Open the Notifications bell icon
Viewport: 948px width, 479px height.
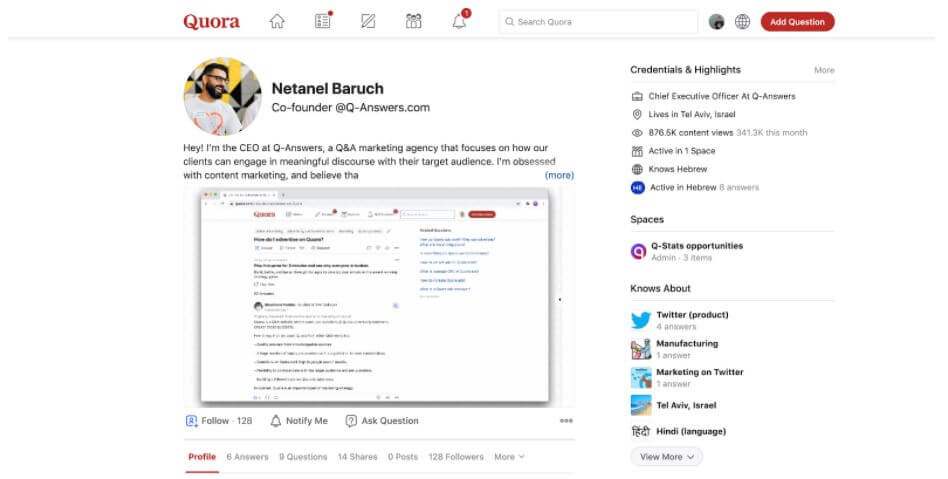click(x=459, y=21)
